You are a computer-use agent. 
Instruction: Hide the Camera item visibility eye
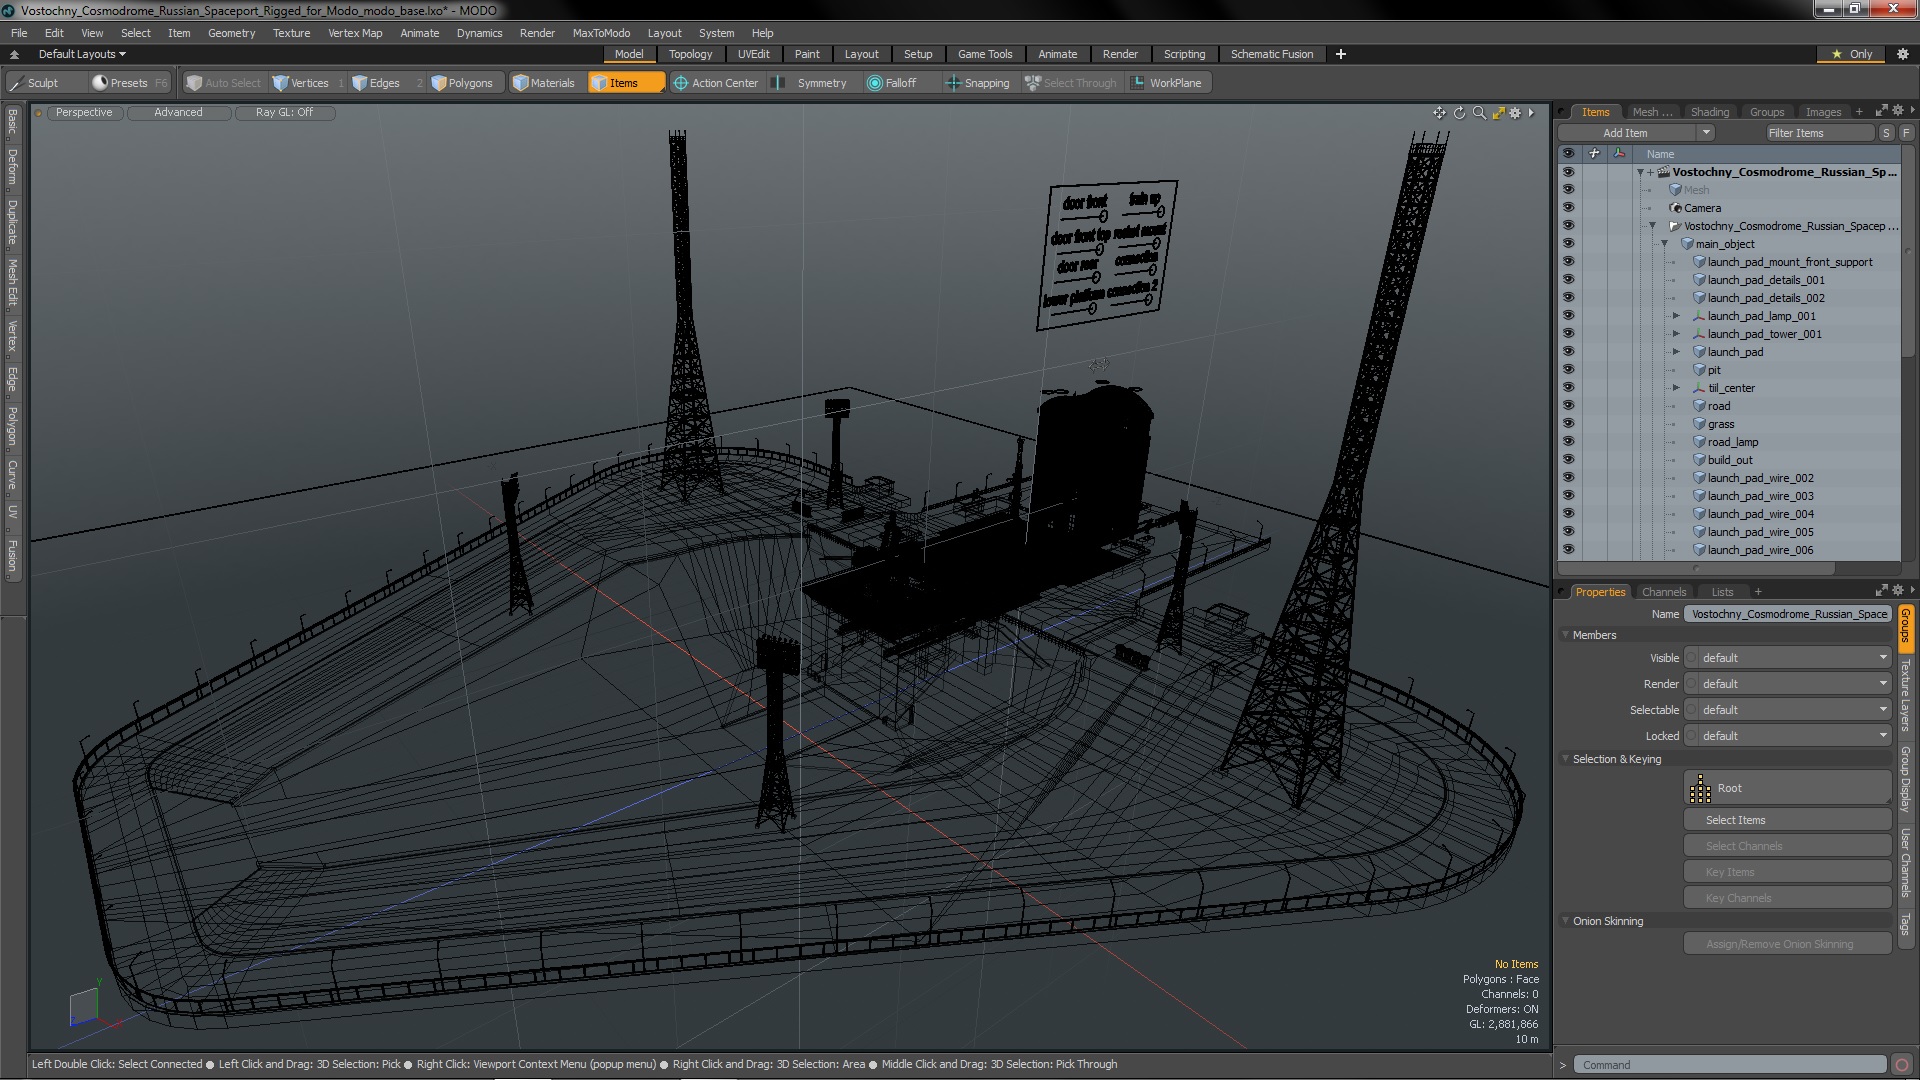[x=1568, y=208]
